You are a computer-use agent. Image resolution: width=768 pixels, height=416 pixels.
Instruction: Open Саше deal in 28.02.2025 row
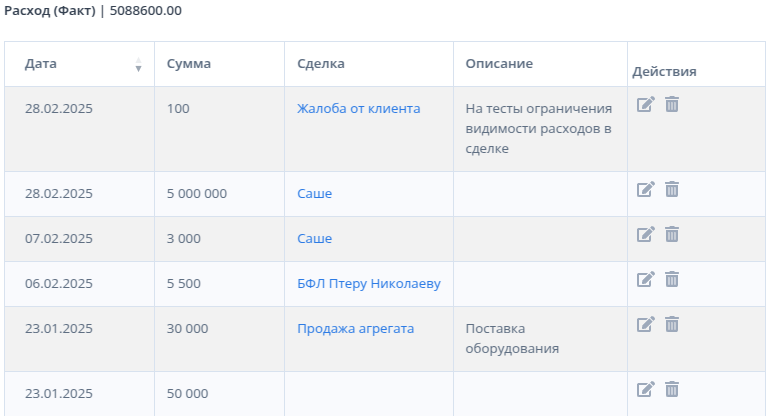point(314,194)
